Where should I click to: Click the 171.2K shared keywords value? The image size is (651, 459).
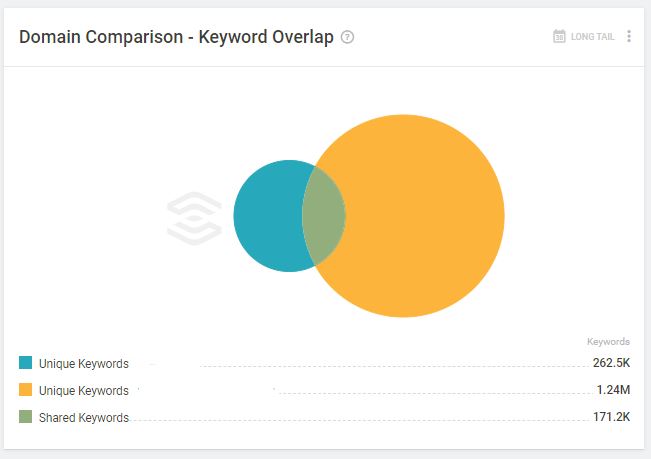(611, 417)
